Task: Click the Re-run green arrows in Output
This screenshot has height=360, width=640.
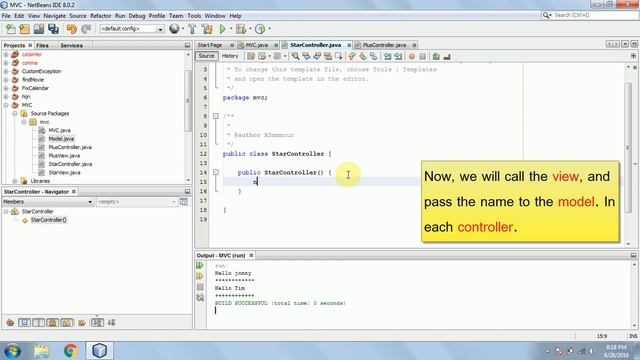Action: (200, 266)
